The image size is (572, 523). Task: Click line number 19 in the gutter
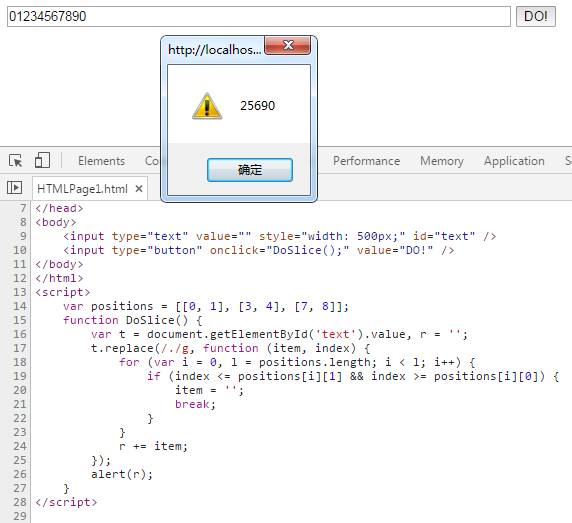point(20,376)
